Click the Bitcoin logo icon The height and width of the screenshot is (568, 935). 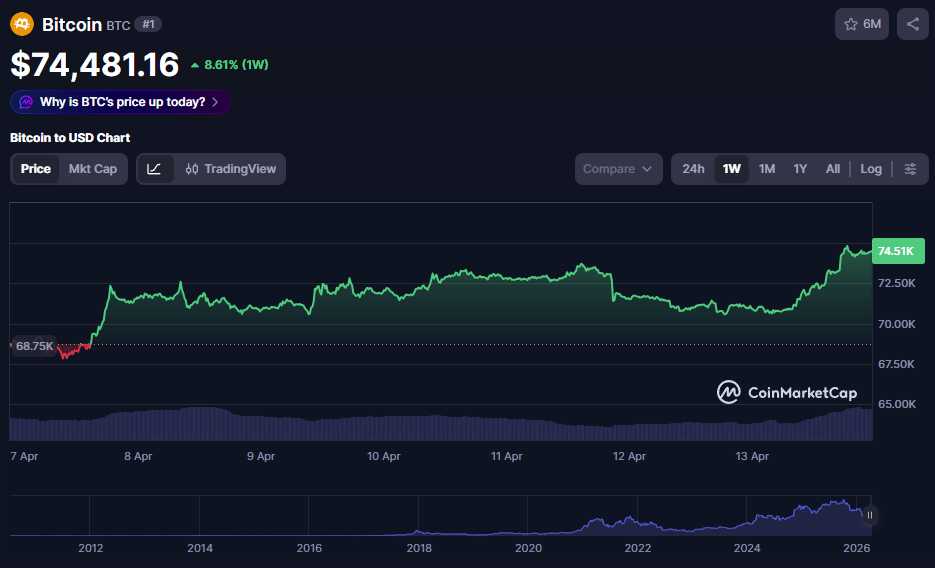(x=22, y=24)
